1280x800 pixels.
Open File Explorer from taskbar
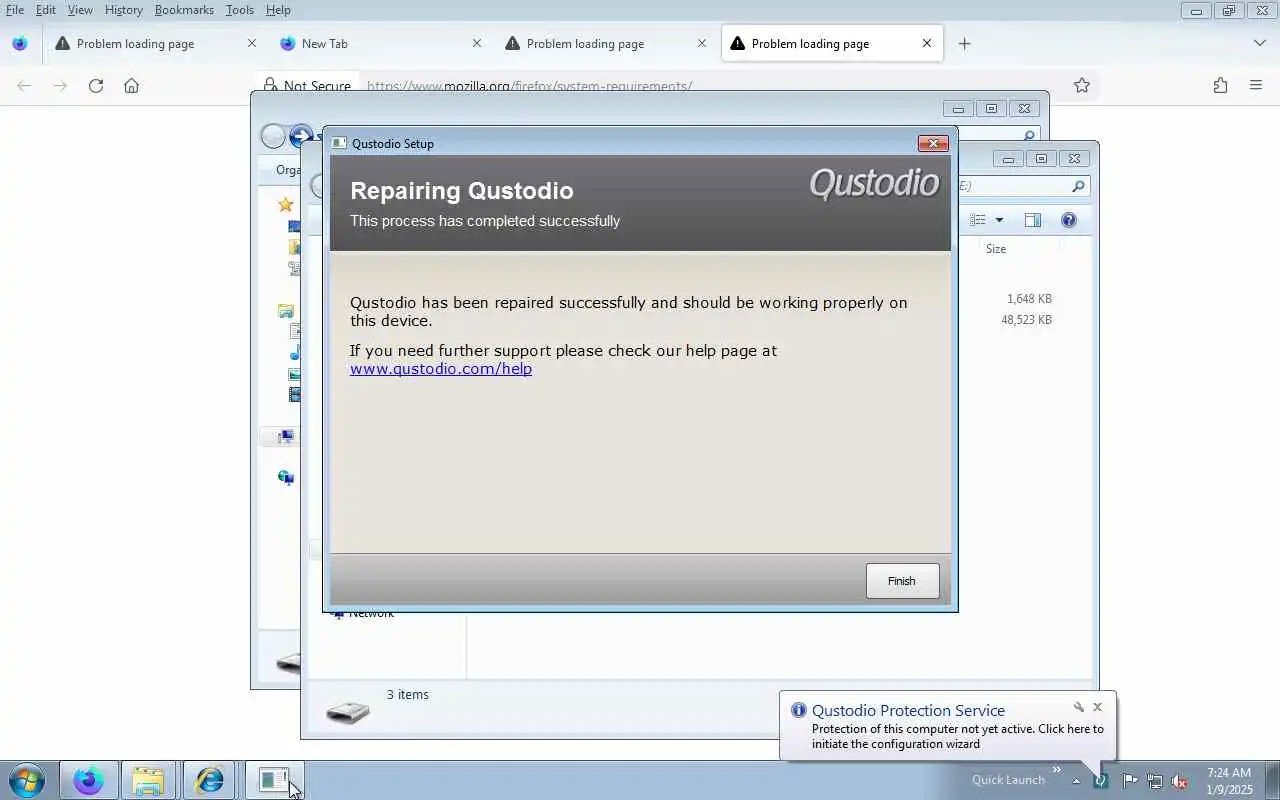click(x=148, y=780)
